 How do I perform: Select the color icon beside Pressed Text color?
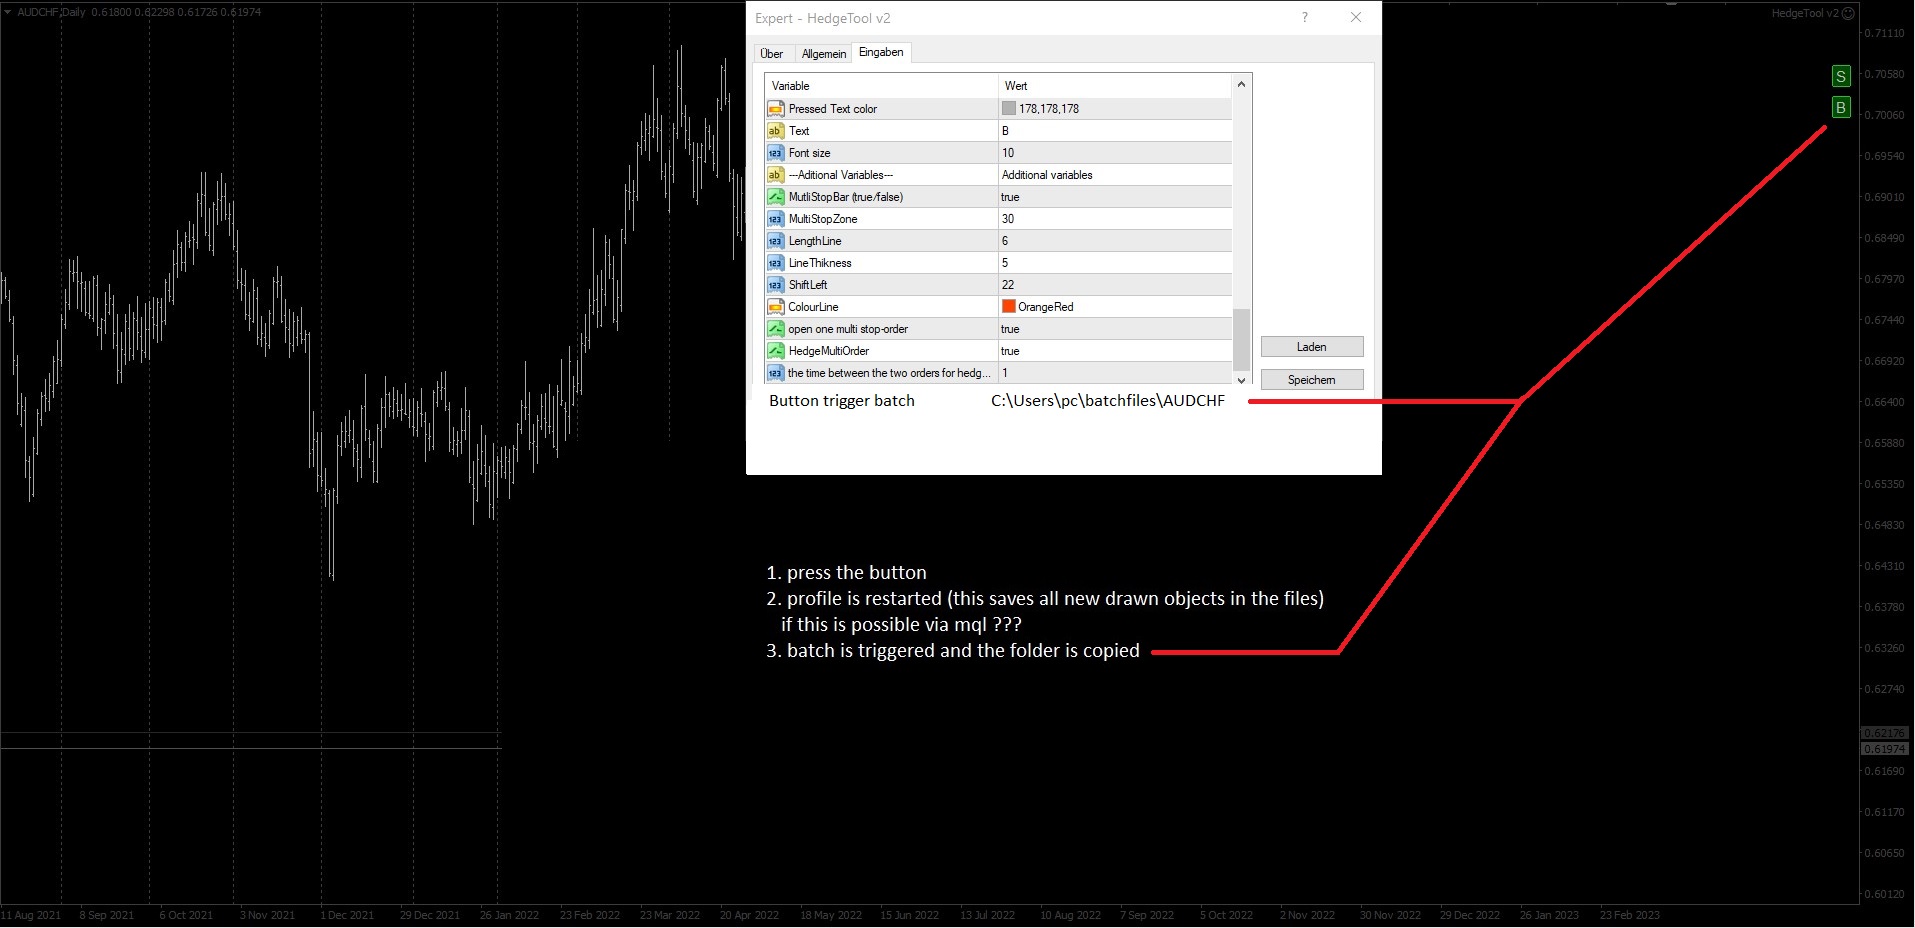click(775, 108)
